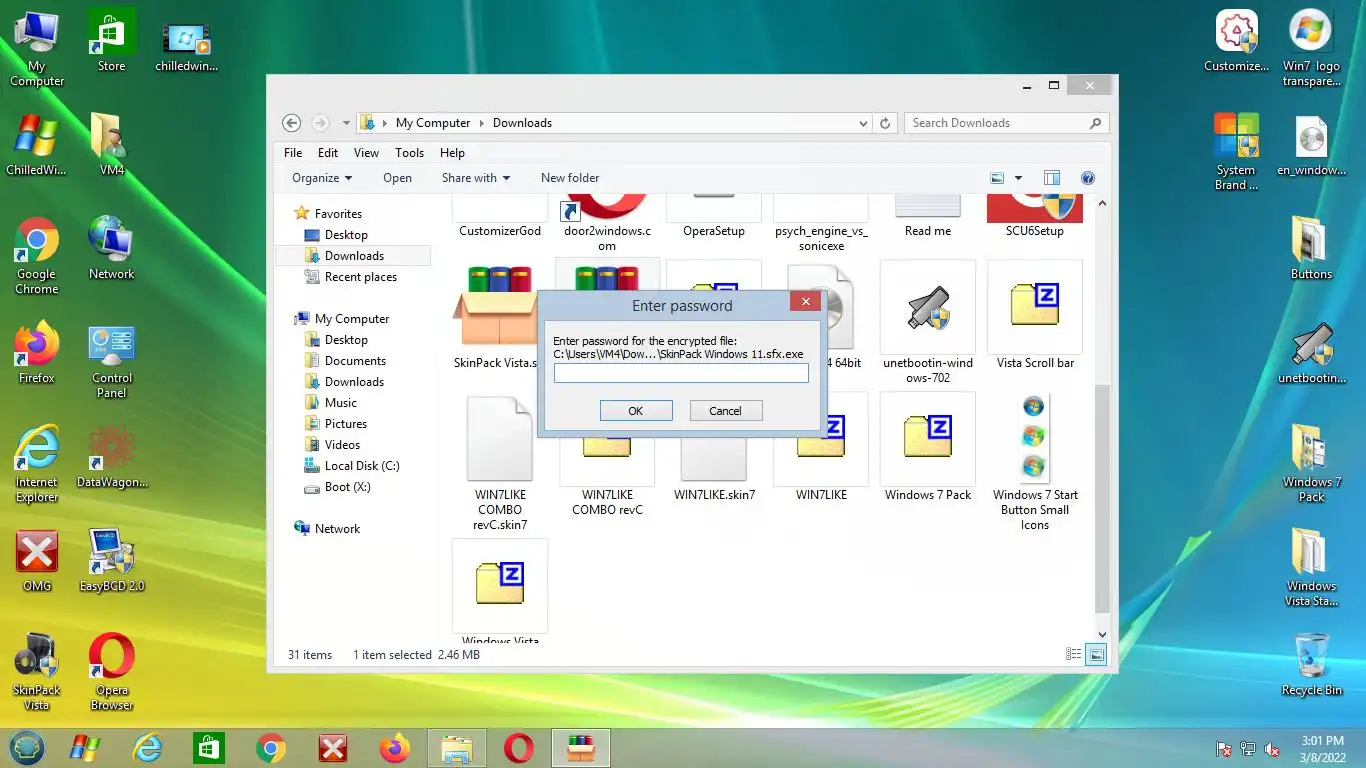The width and height of the screenshot is (1366, 768).
Task: Open Control Panel desktop icon
Action: pos(111,360)
